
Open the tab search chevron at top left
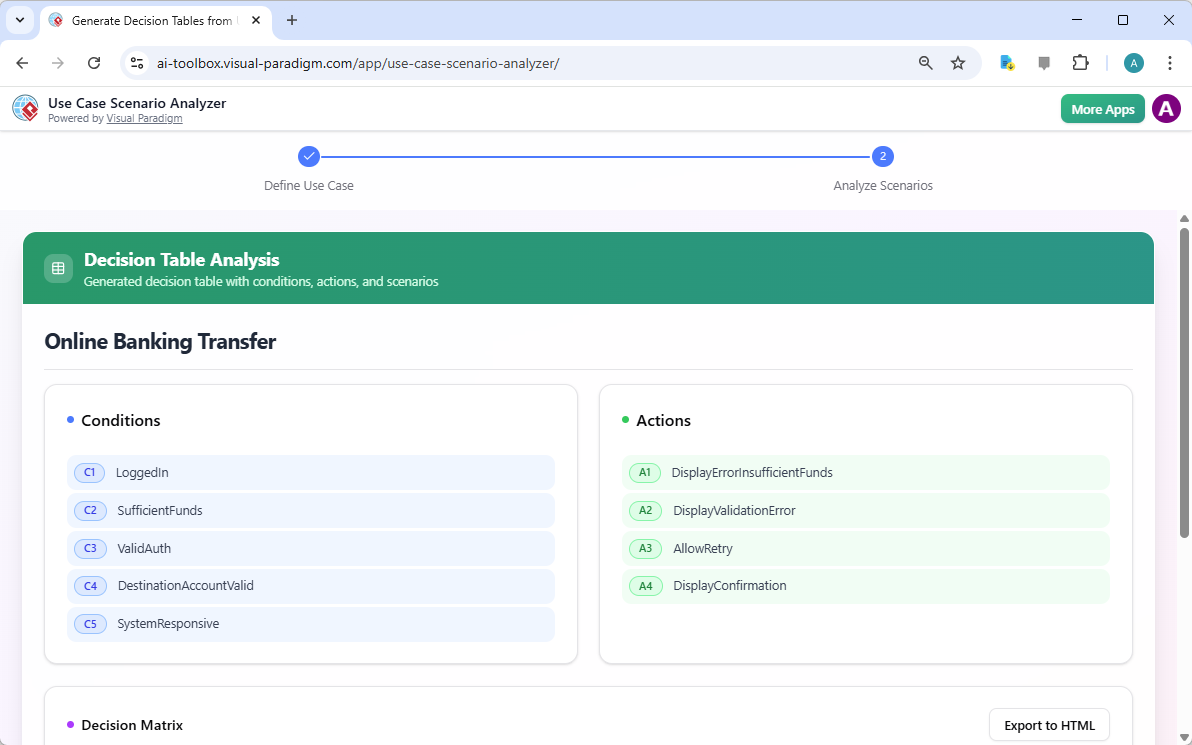(x=19, y=20)
